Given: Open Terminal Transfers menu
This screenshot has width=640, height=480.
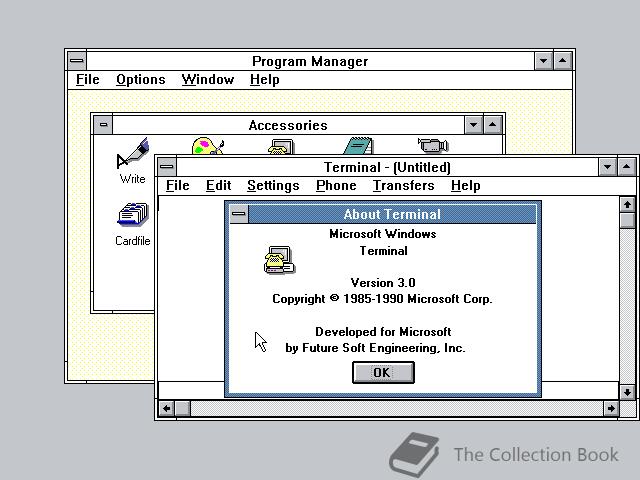Looking at the screenshot, I should click(403, 186).
